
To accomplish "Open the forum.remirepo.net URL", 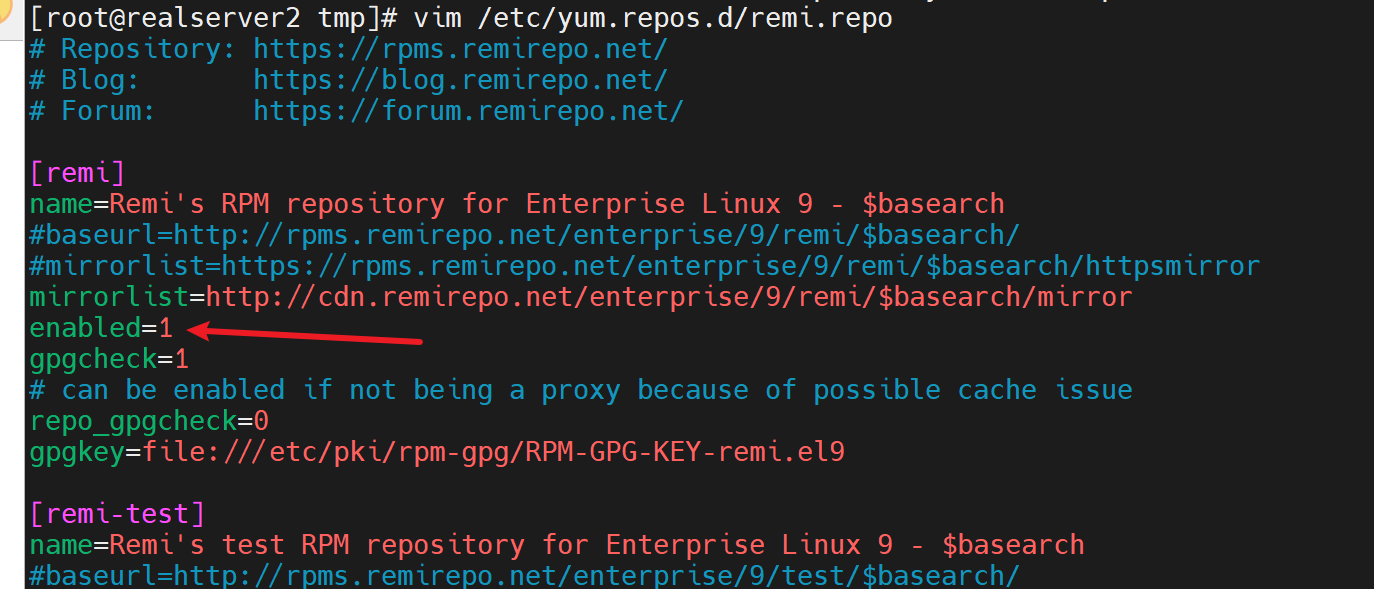I will (x=468, y=110).
